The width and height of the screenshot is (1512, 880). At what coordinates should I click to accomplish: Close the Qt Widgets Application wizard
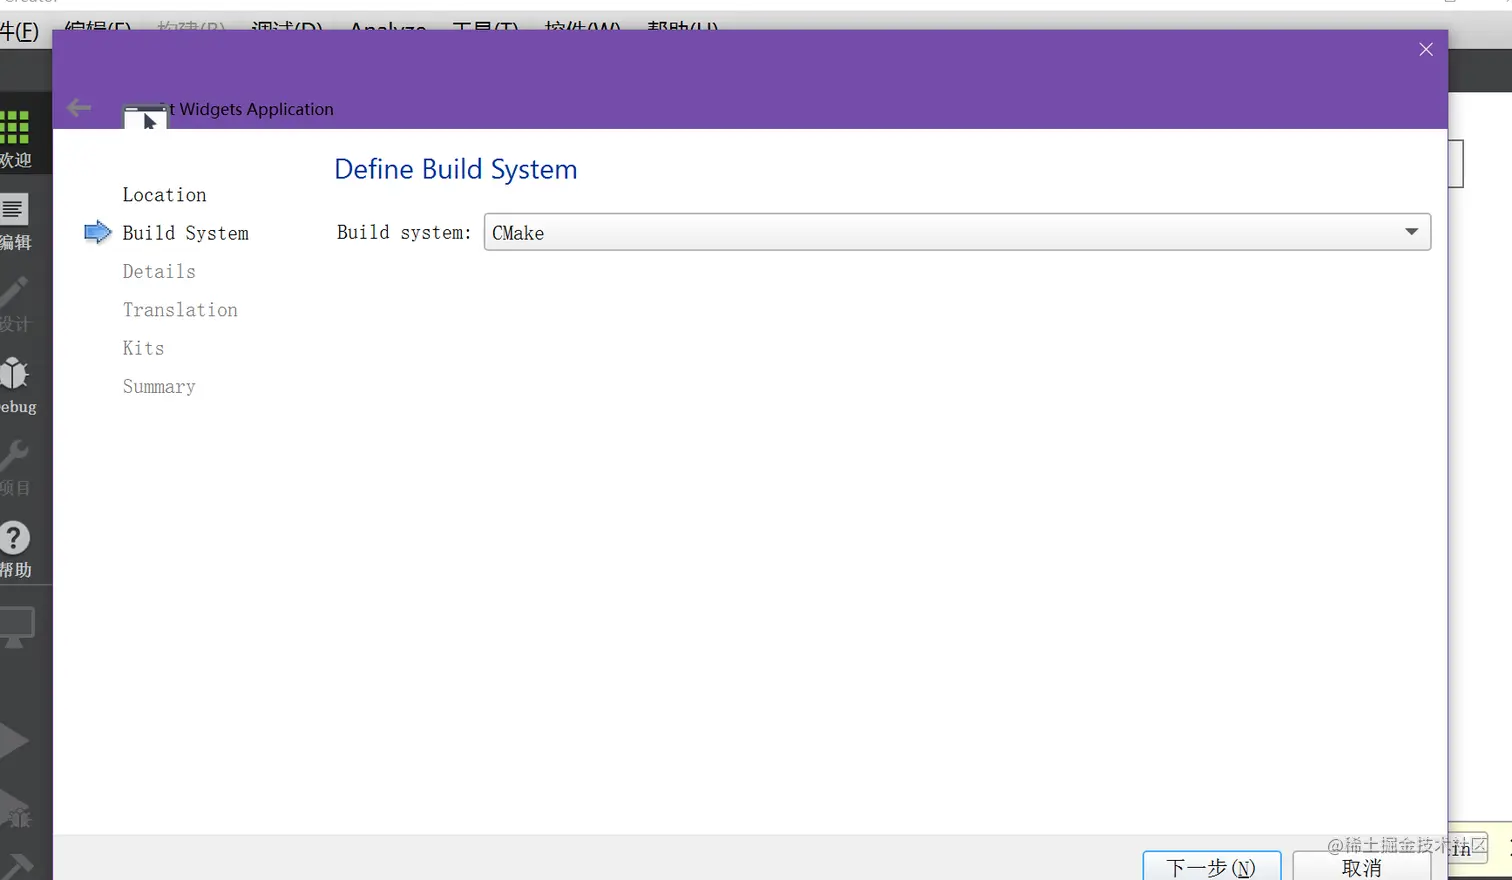pos(1426,49)
